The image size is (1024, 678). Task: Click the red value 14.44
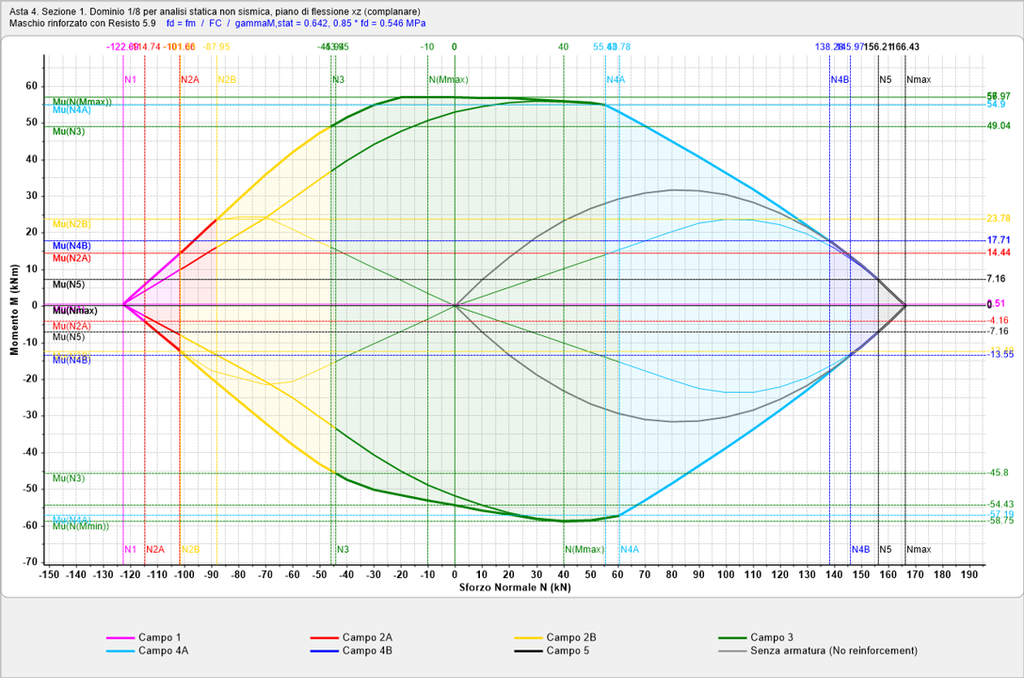pos(999,253)
